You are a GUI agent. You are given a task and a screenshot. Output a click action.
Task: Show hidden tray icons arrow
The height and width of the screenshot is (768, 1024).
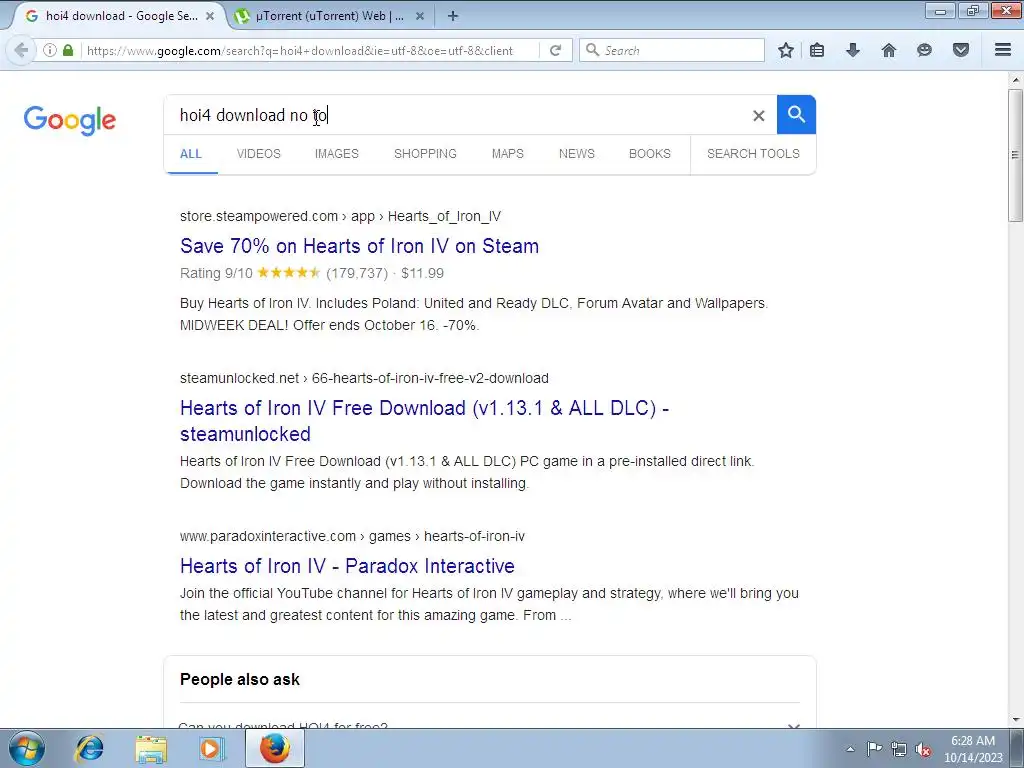(x=850, y=749)
